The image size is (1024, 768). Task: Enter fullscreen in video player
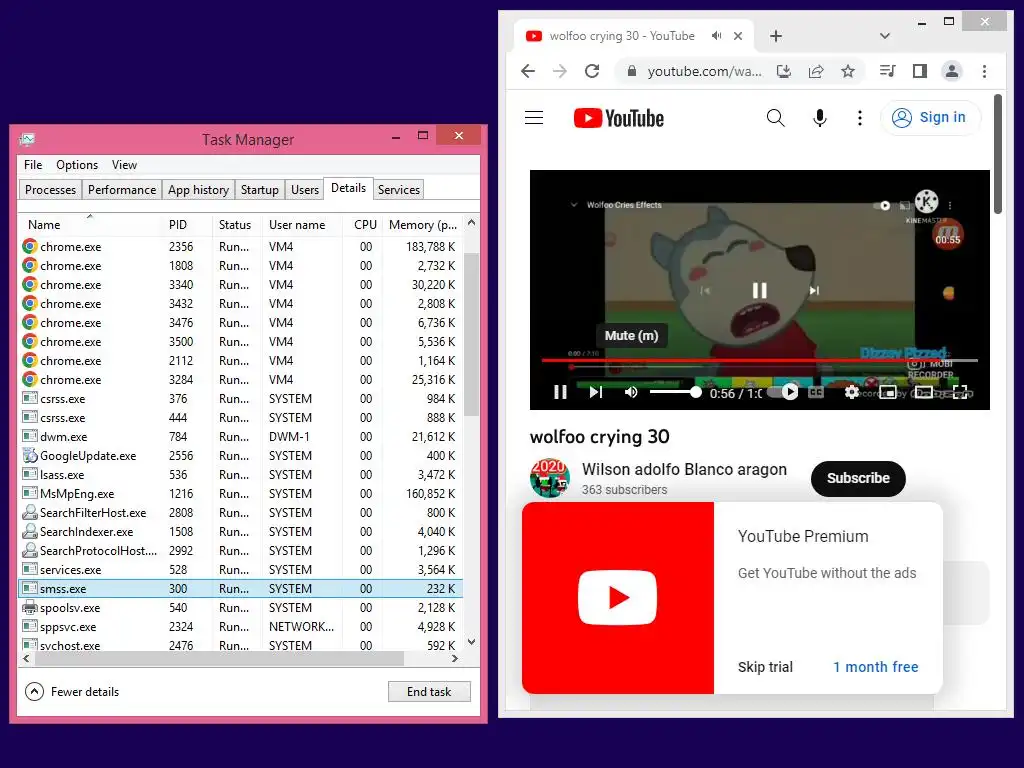click(959, 392)
